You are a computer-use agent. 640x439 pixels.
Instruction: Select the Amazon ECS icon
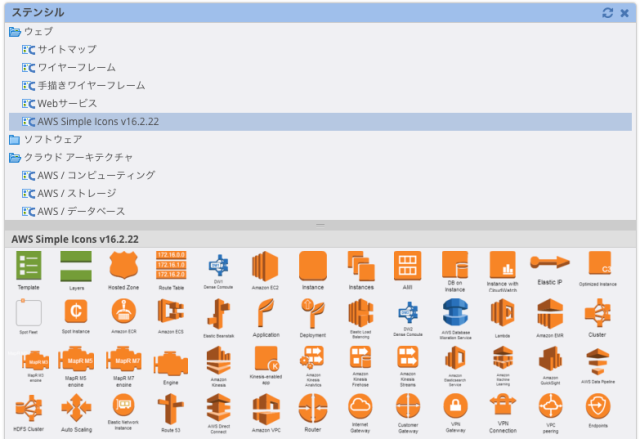click(171, 312)
